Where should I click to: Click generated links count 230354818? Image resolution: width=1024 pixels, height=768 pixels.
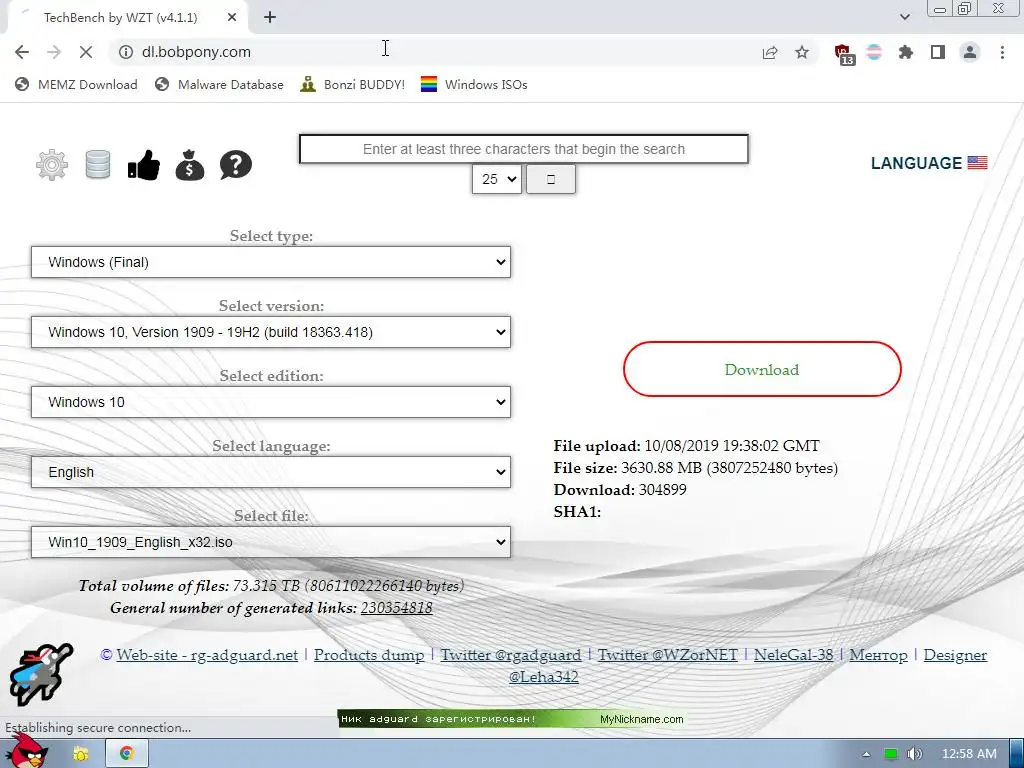click(396, 608)
